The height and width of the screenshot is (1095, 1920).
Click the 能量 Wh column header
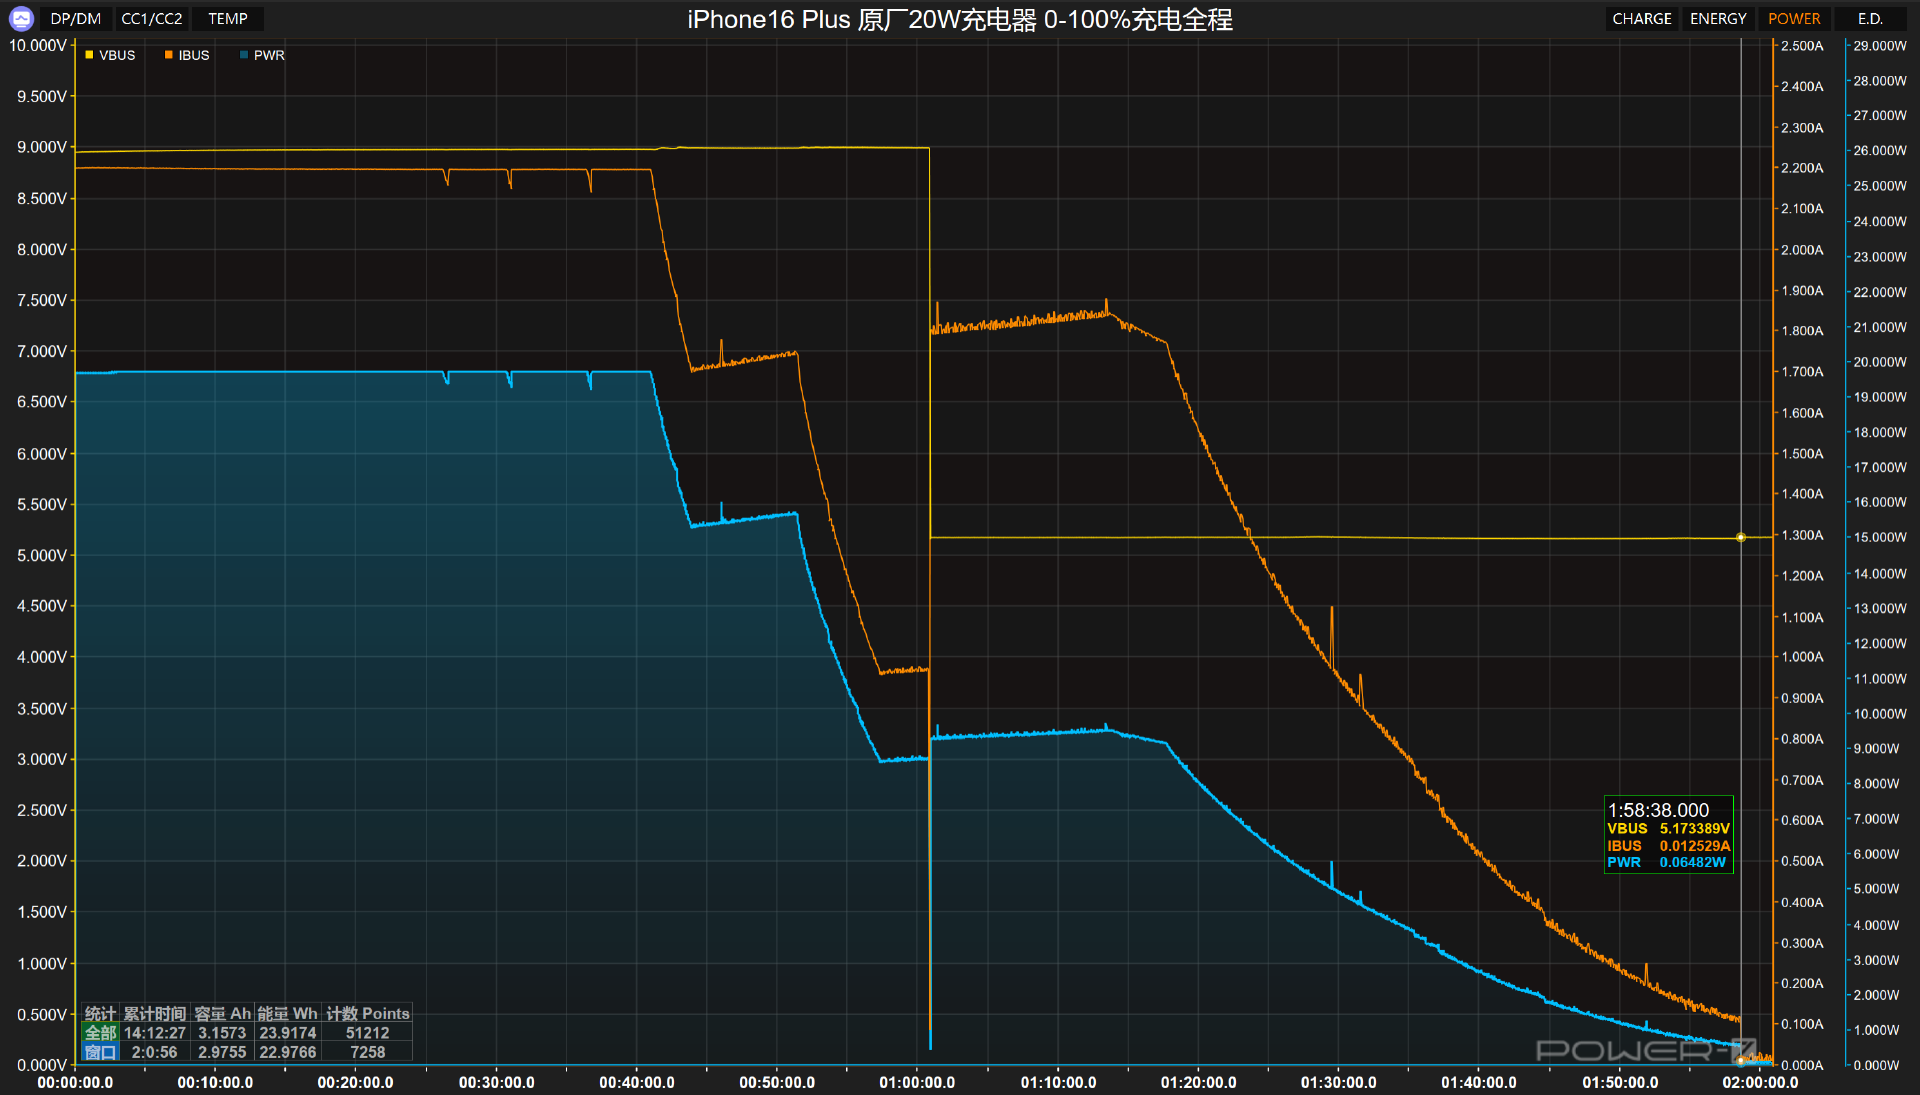(x=288, y=1014)
